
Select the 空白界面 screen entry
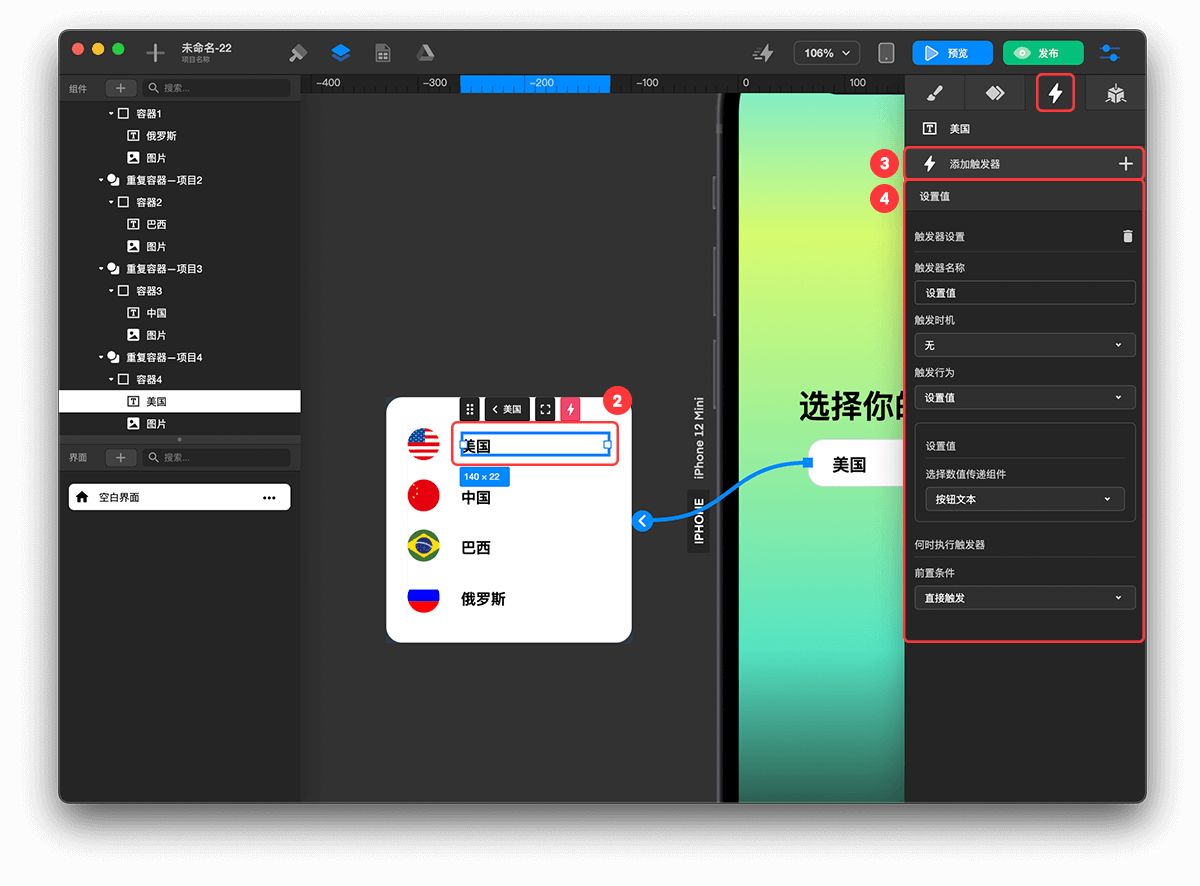click(180, 497)
